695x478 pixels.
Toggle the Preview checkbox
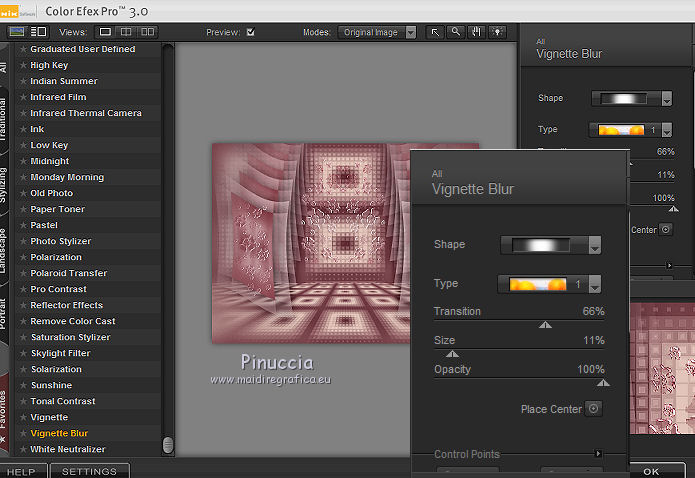coord(250,32)
